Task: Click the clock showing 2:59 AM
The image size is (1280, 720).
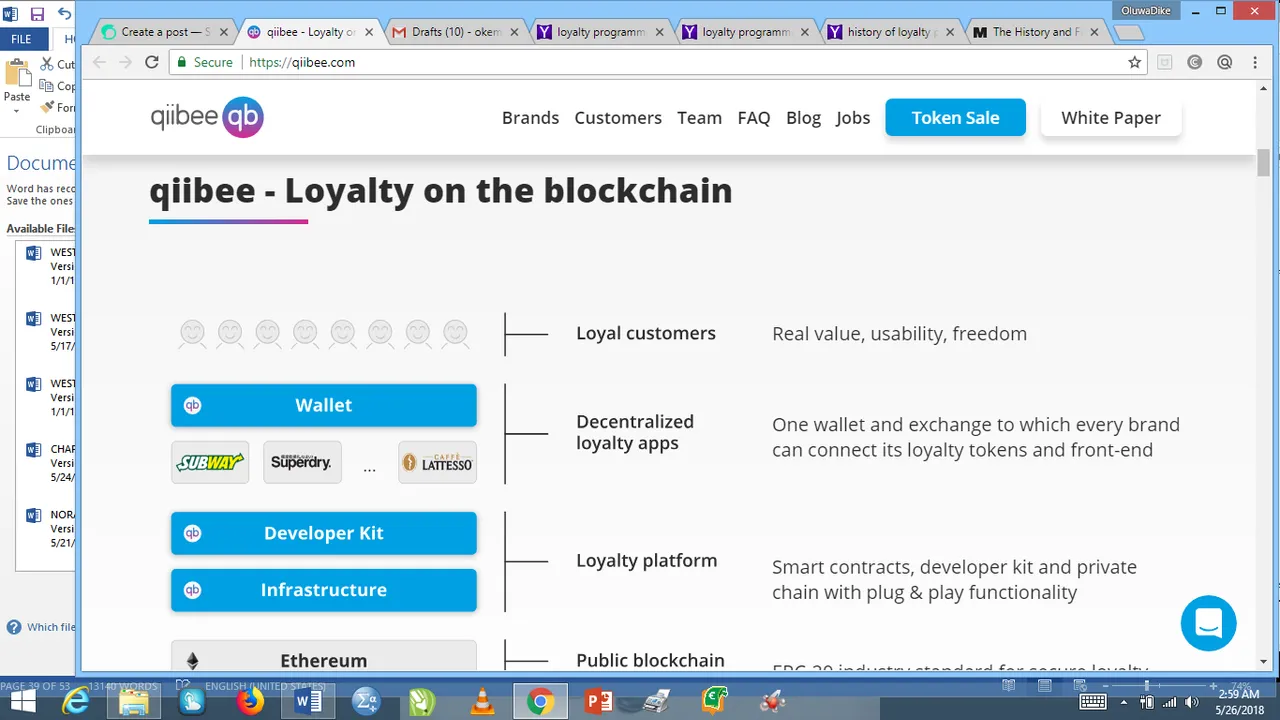Action: (1239, 694)
